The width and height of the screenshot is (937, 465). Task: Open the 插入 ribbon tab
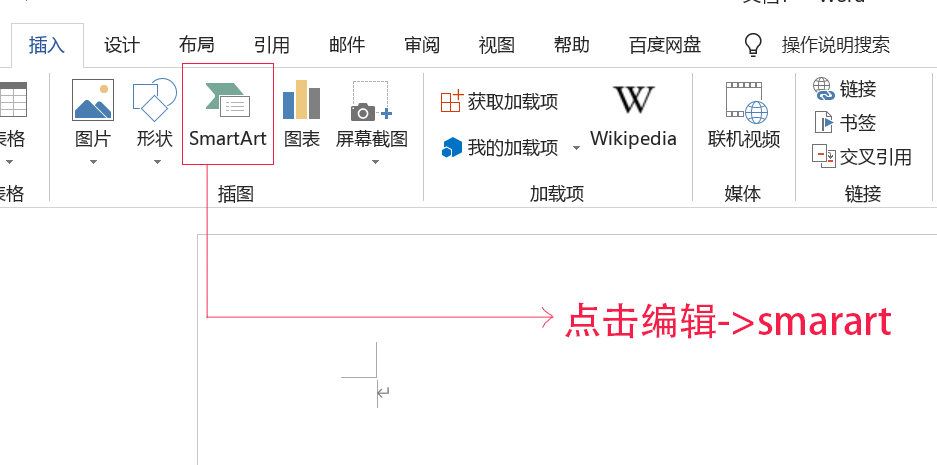click(x=47, y=45)
